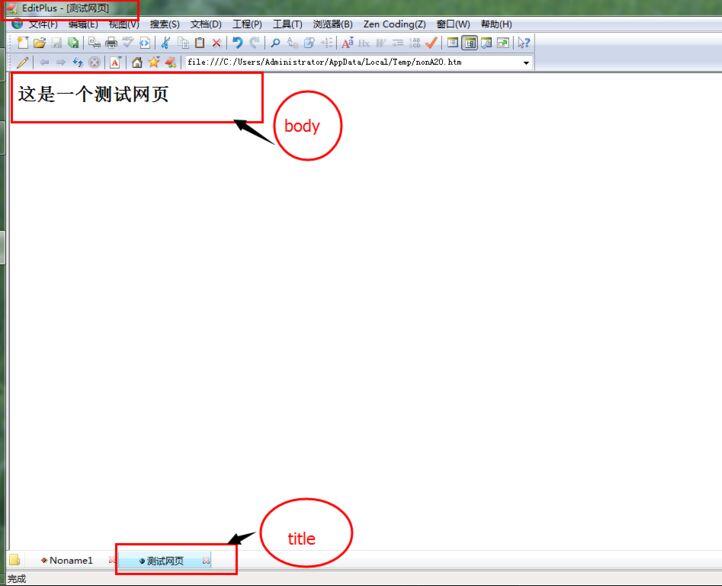The image size is (722, 586).
Task: Click the replace icon beside the magnifier
Action: click(292, 43)
